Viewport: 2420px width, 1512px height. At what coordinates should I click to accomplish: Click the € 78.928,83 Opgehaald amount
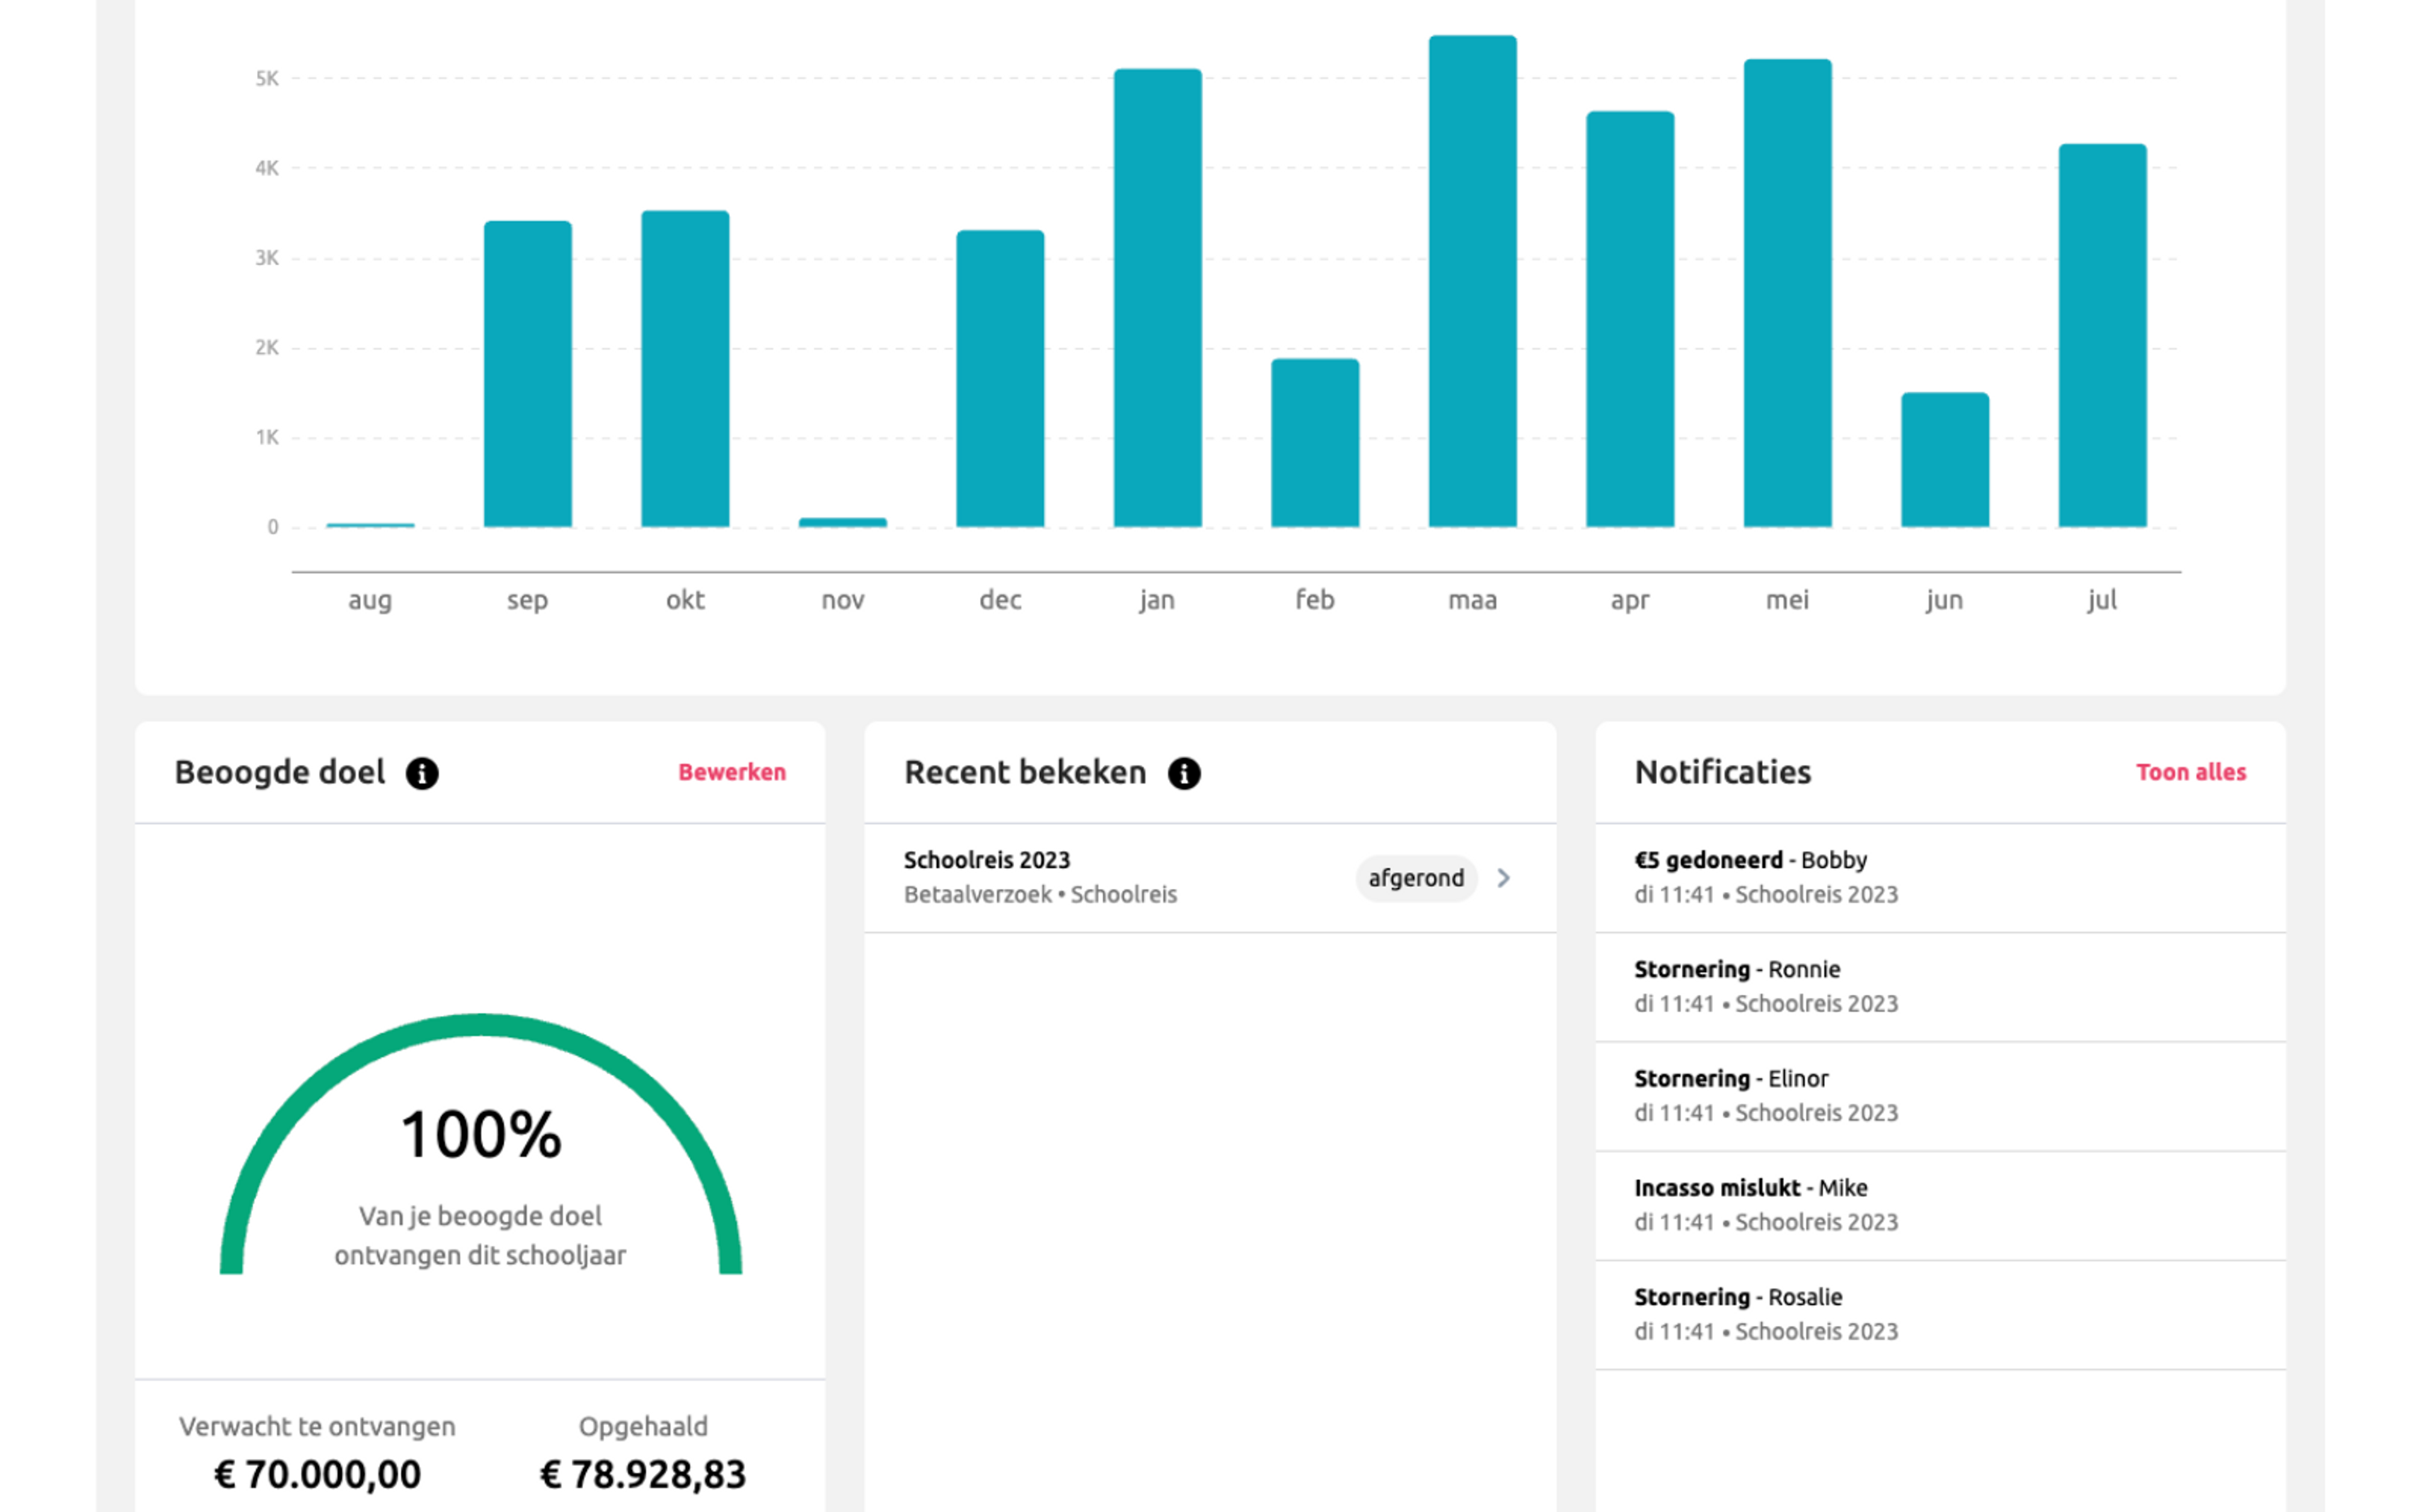pos(643,1474)
